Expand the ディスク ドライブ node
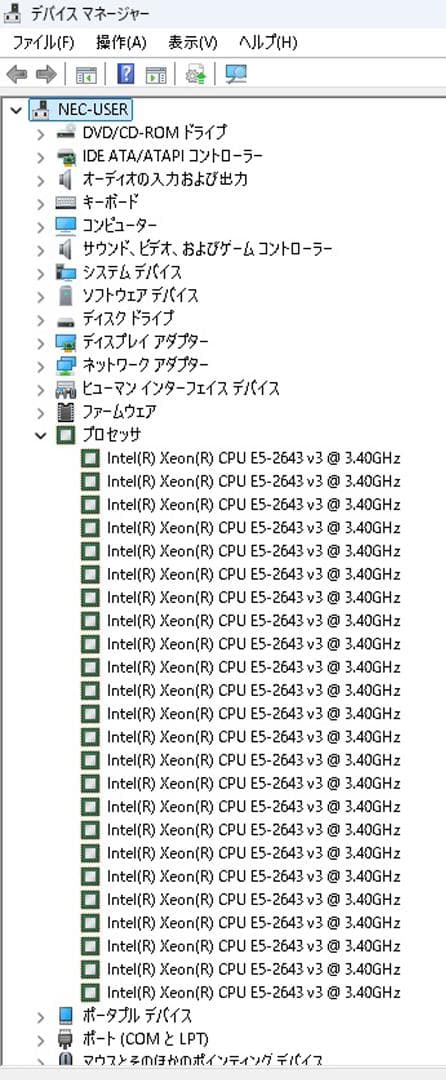The width and height of the screenshot is (446, 1080). (41, 320)
